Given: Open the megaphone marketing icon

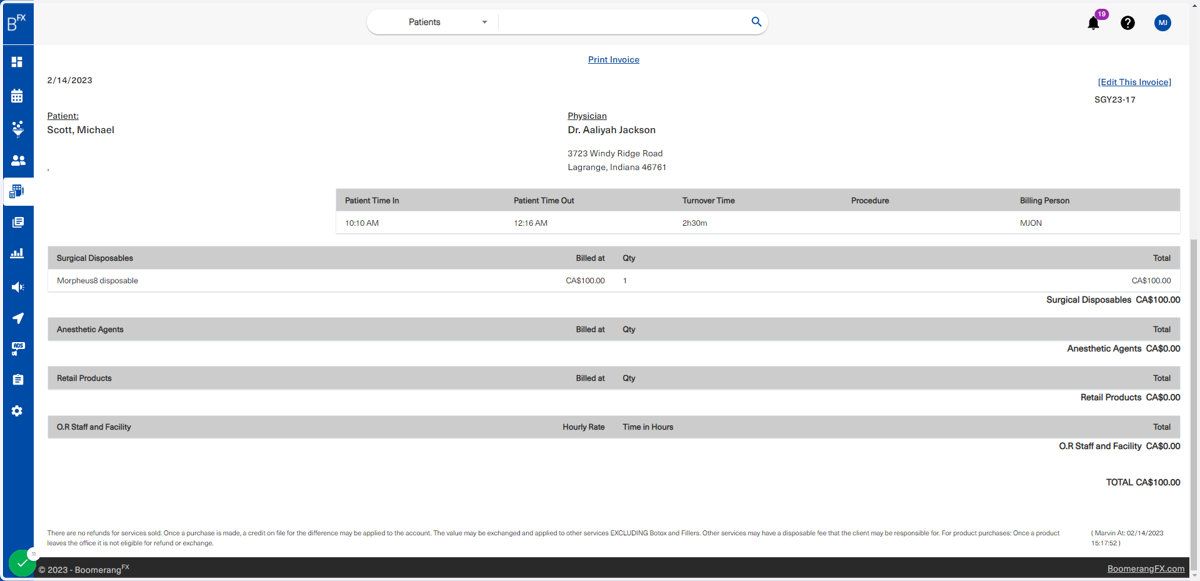Looking at the screenshot, I should point(17,287).
